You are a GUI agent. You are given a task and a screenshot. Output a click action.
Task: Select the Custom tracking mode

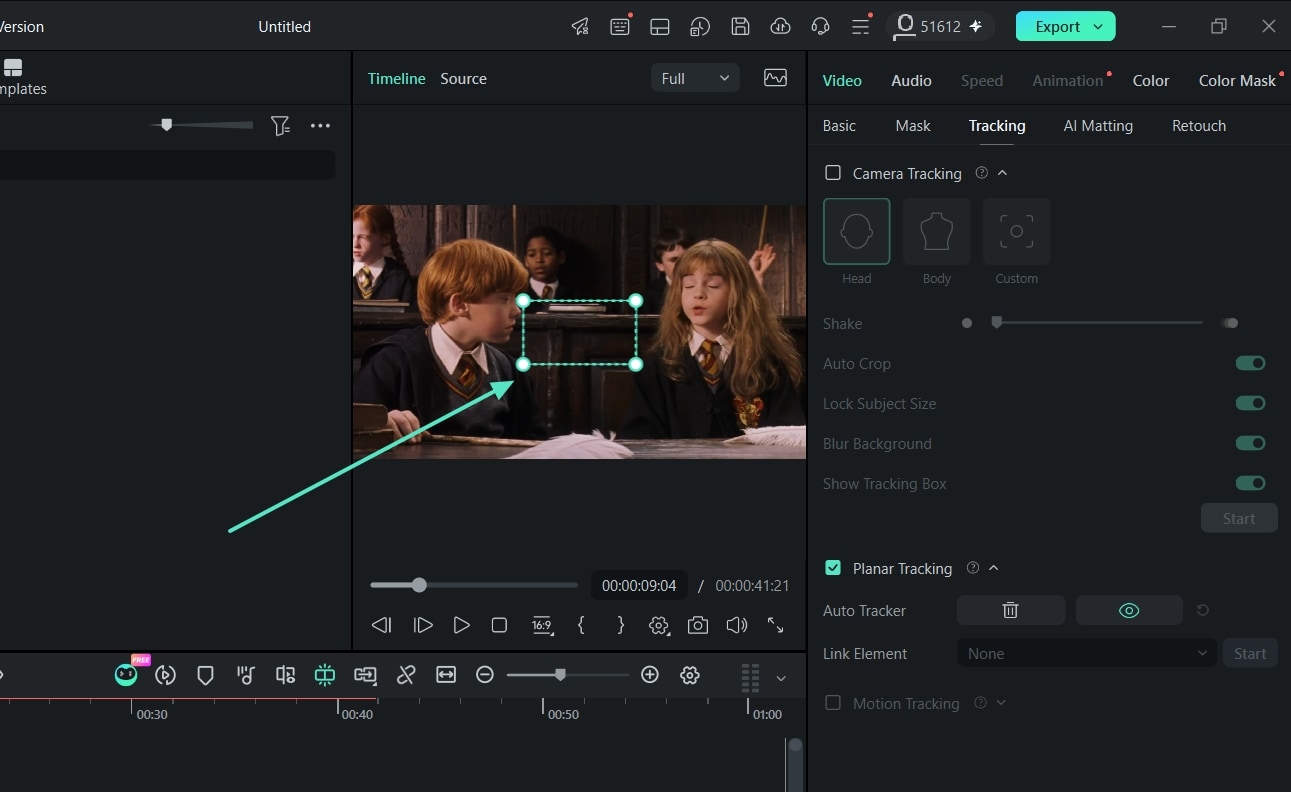pyautogui.click(x=1016, y=231)
